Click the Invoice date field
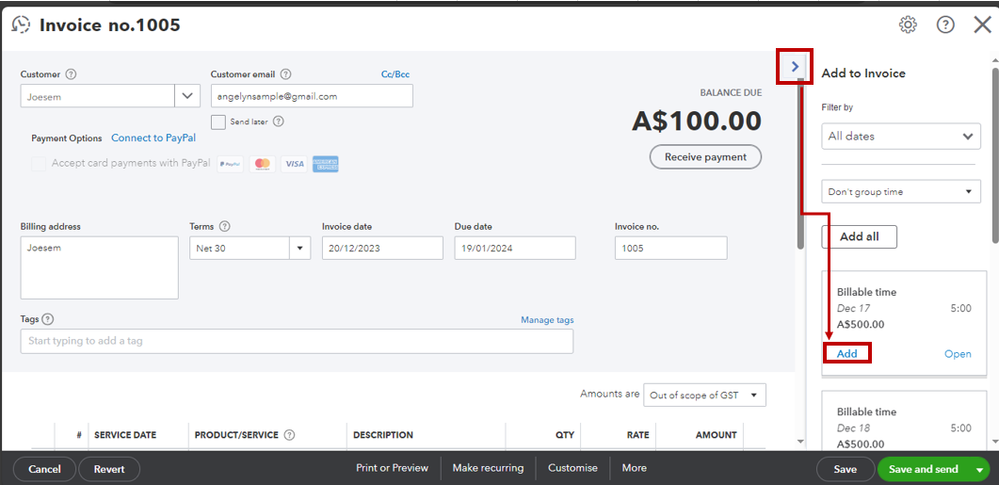 pos(382,248)
